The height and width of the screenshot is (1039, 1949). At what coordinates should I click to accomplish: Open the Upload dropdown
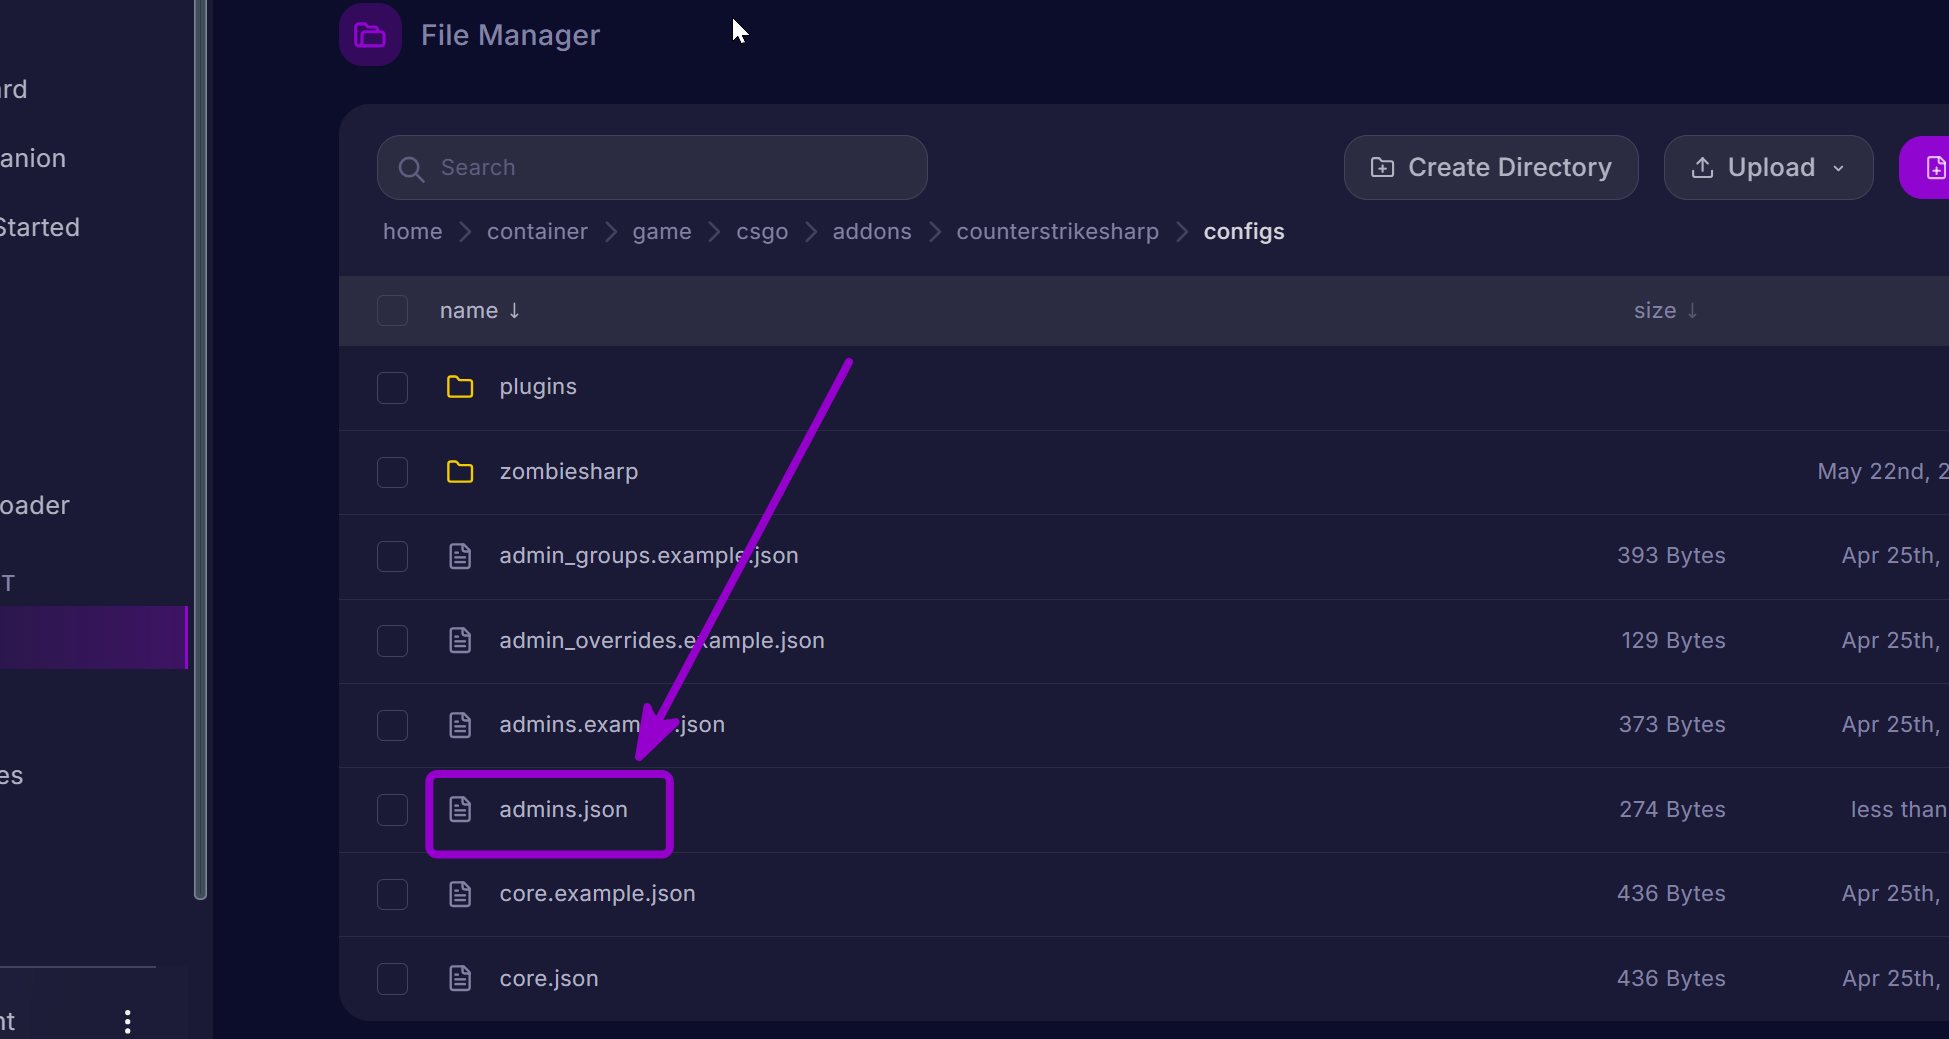[1768, 168]
